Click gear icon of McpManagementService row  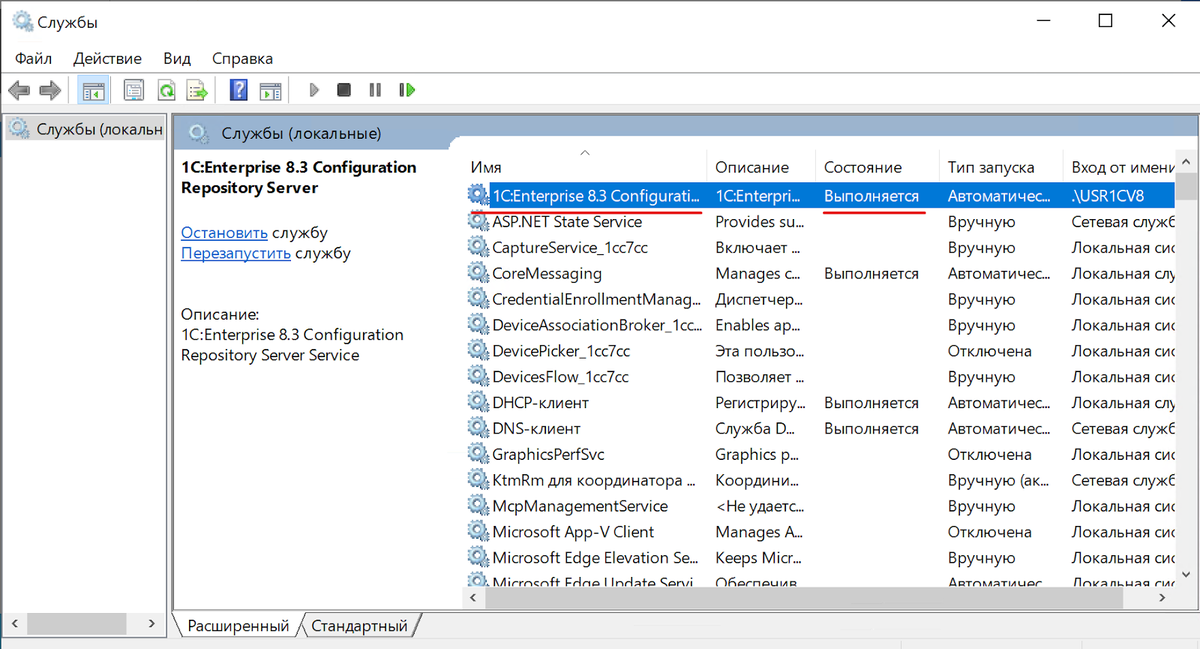pos(478,506)
